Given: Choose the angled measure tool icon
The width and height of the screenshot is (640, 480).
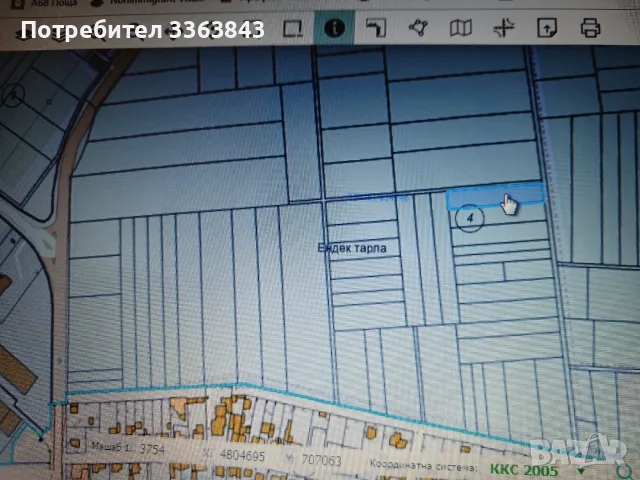Looking at the screenshot, I should [x=376, y=28].
